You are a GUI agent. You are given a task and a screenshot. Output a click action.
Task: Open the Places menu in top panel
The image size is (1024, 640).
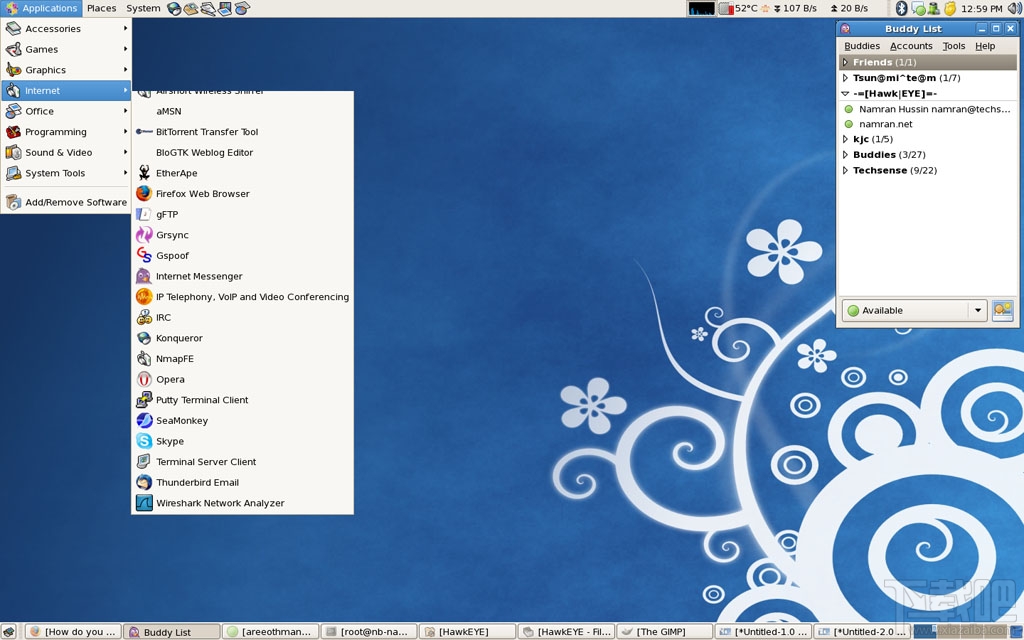(101, 8)
